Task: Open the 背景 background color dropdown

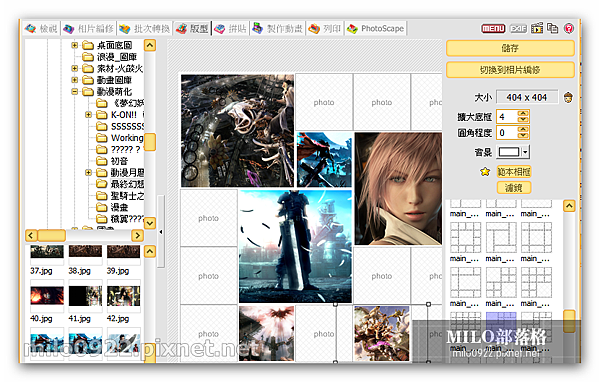Action: coord(525,152)
